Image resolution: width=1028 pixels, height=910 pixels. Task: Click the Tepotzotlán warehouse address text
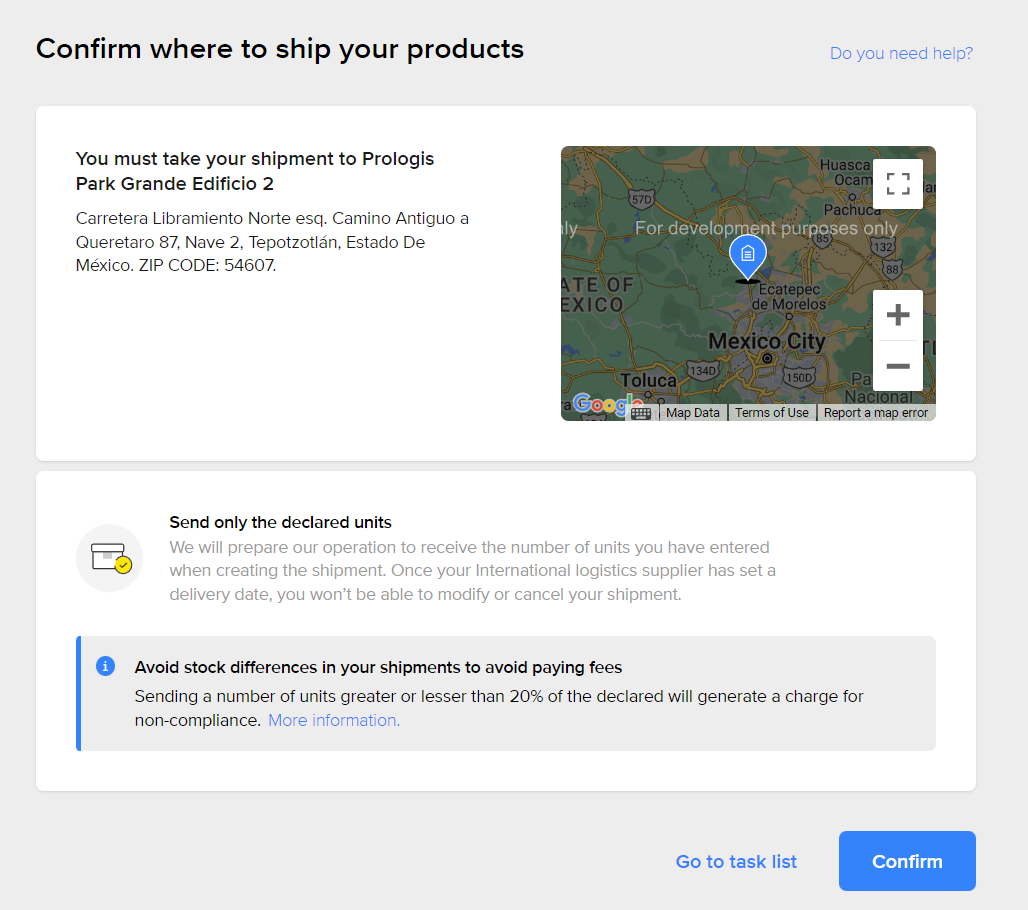(272, 242)
